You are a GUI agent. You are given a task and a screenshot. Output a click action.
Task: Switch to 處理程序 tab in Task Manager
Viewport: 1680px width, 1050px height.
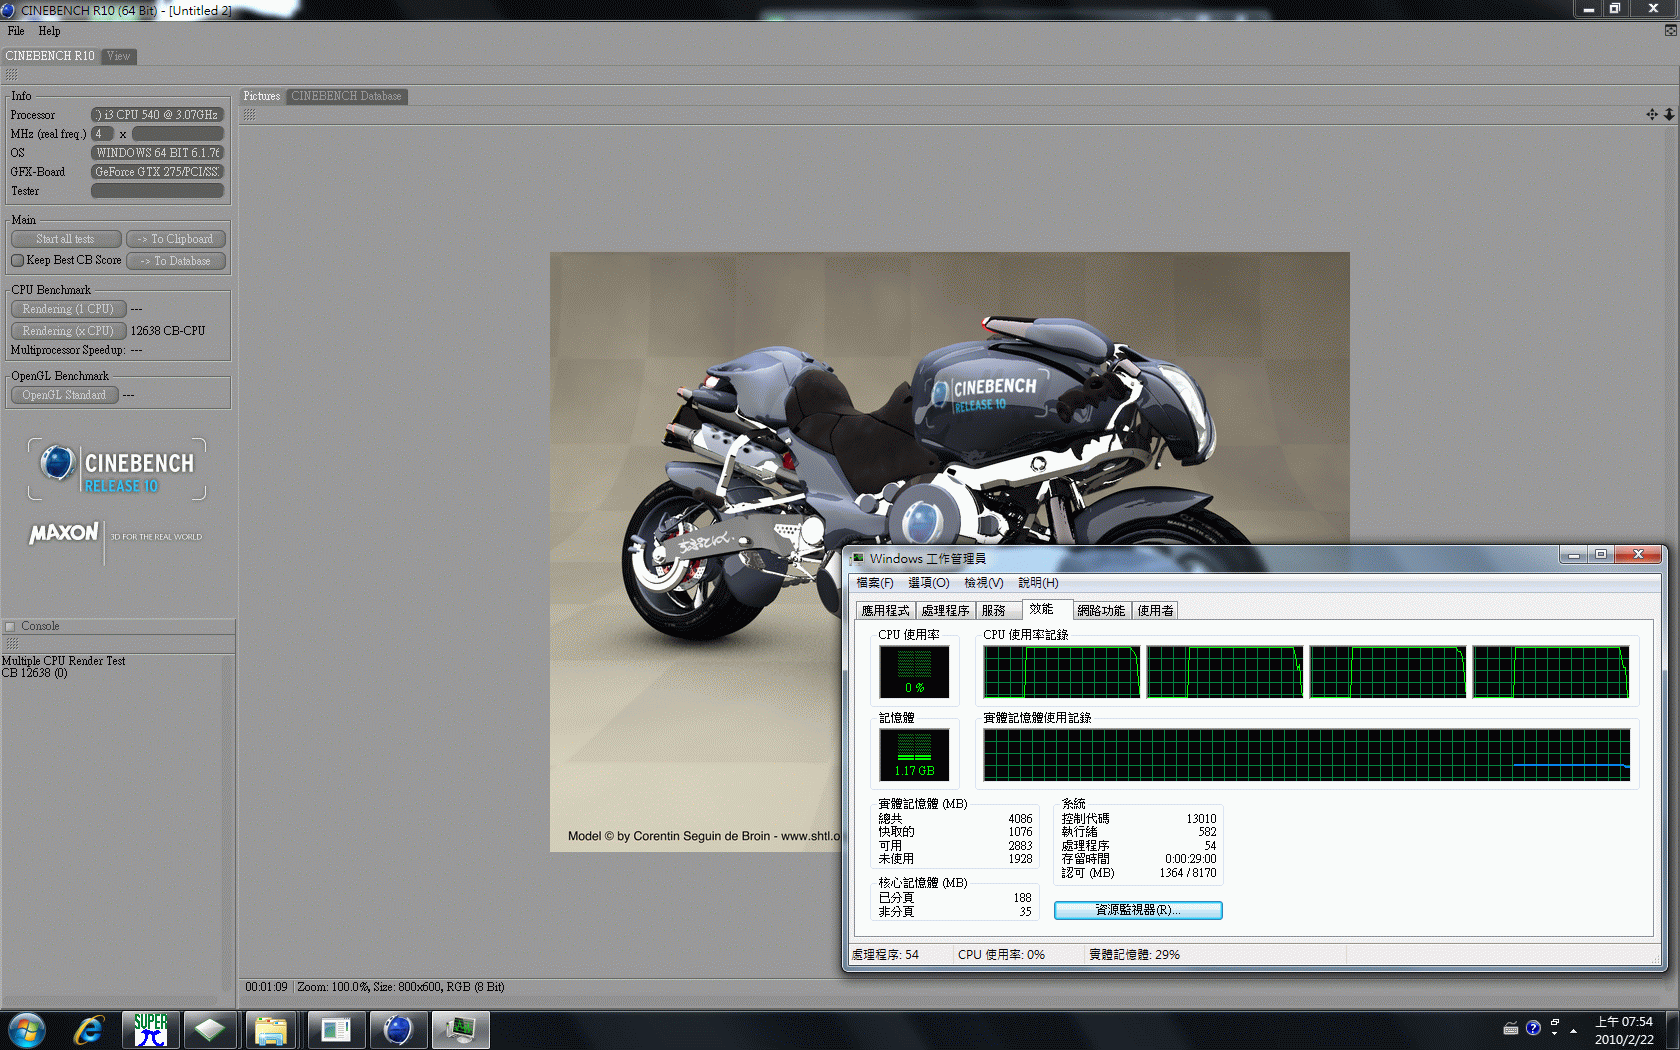pos(946,611)
